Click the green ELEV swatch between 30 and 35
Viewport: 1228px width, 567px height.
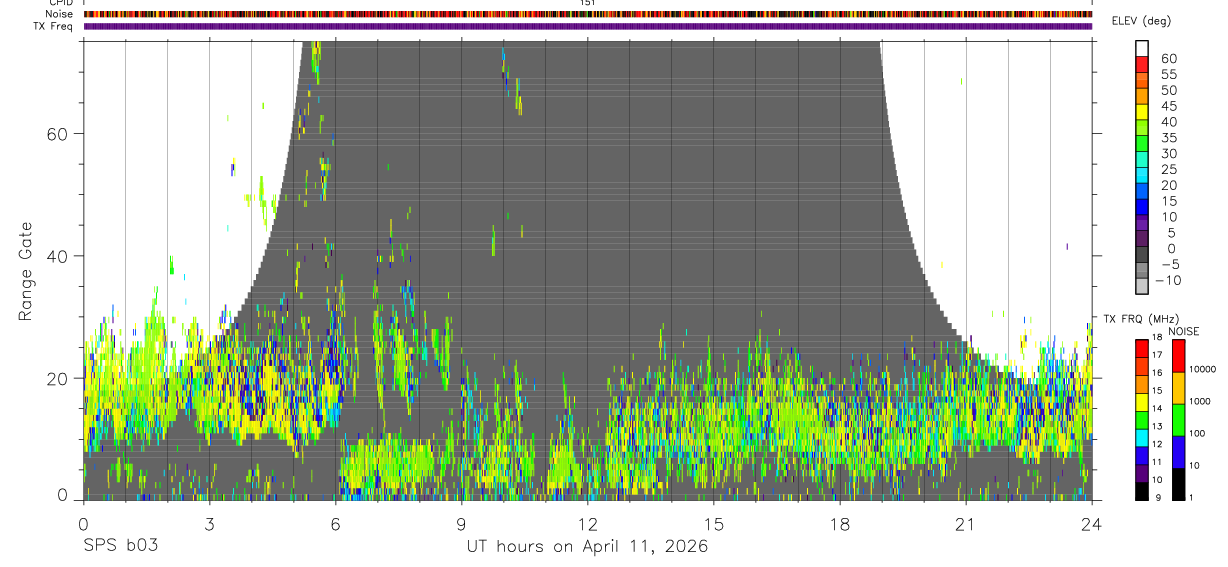pyautogui.click(x=1141, y=144)
